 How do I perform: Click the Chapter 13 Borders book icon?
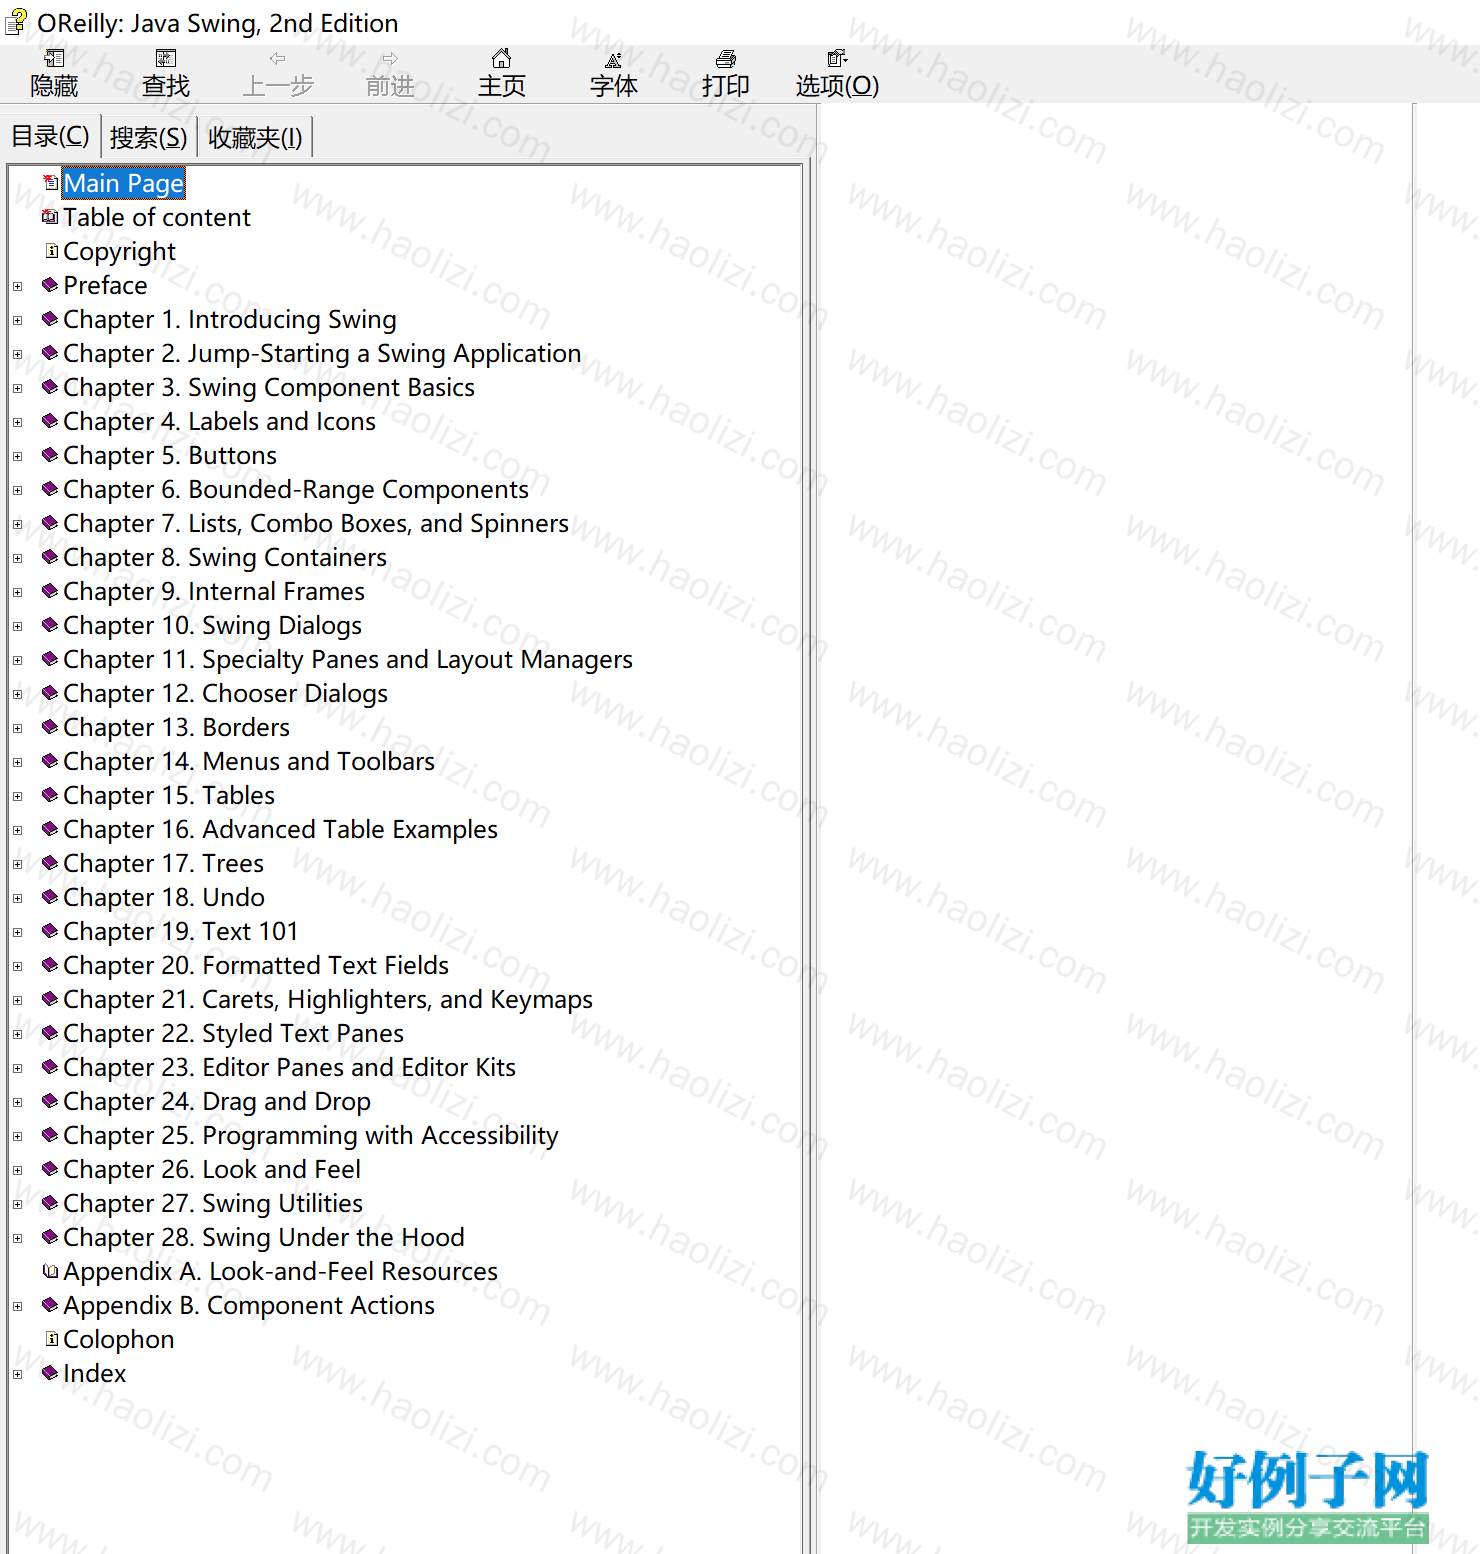tap(50, 727)
